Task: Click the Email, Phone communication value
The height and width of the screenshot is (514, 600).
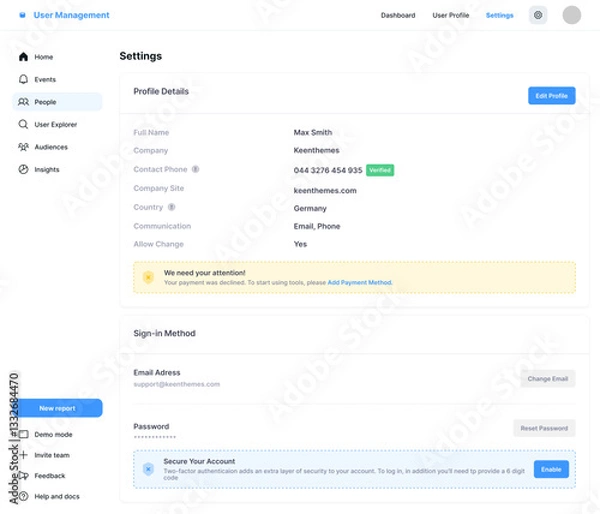Action: point(317,226)
